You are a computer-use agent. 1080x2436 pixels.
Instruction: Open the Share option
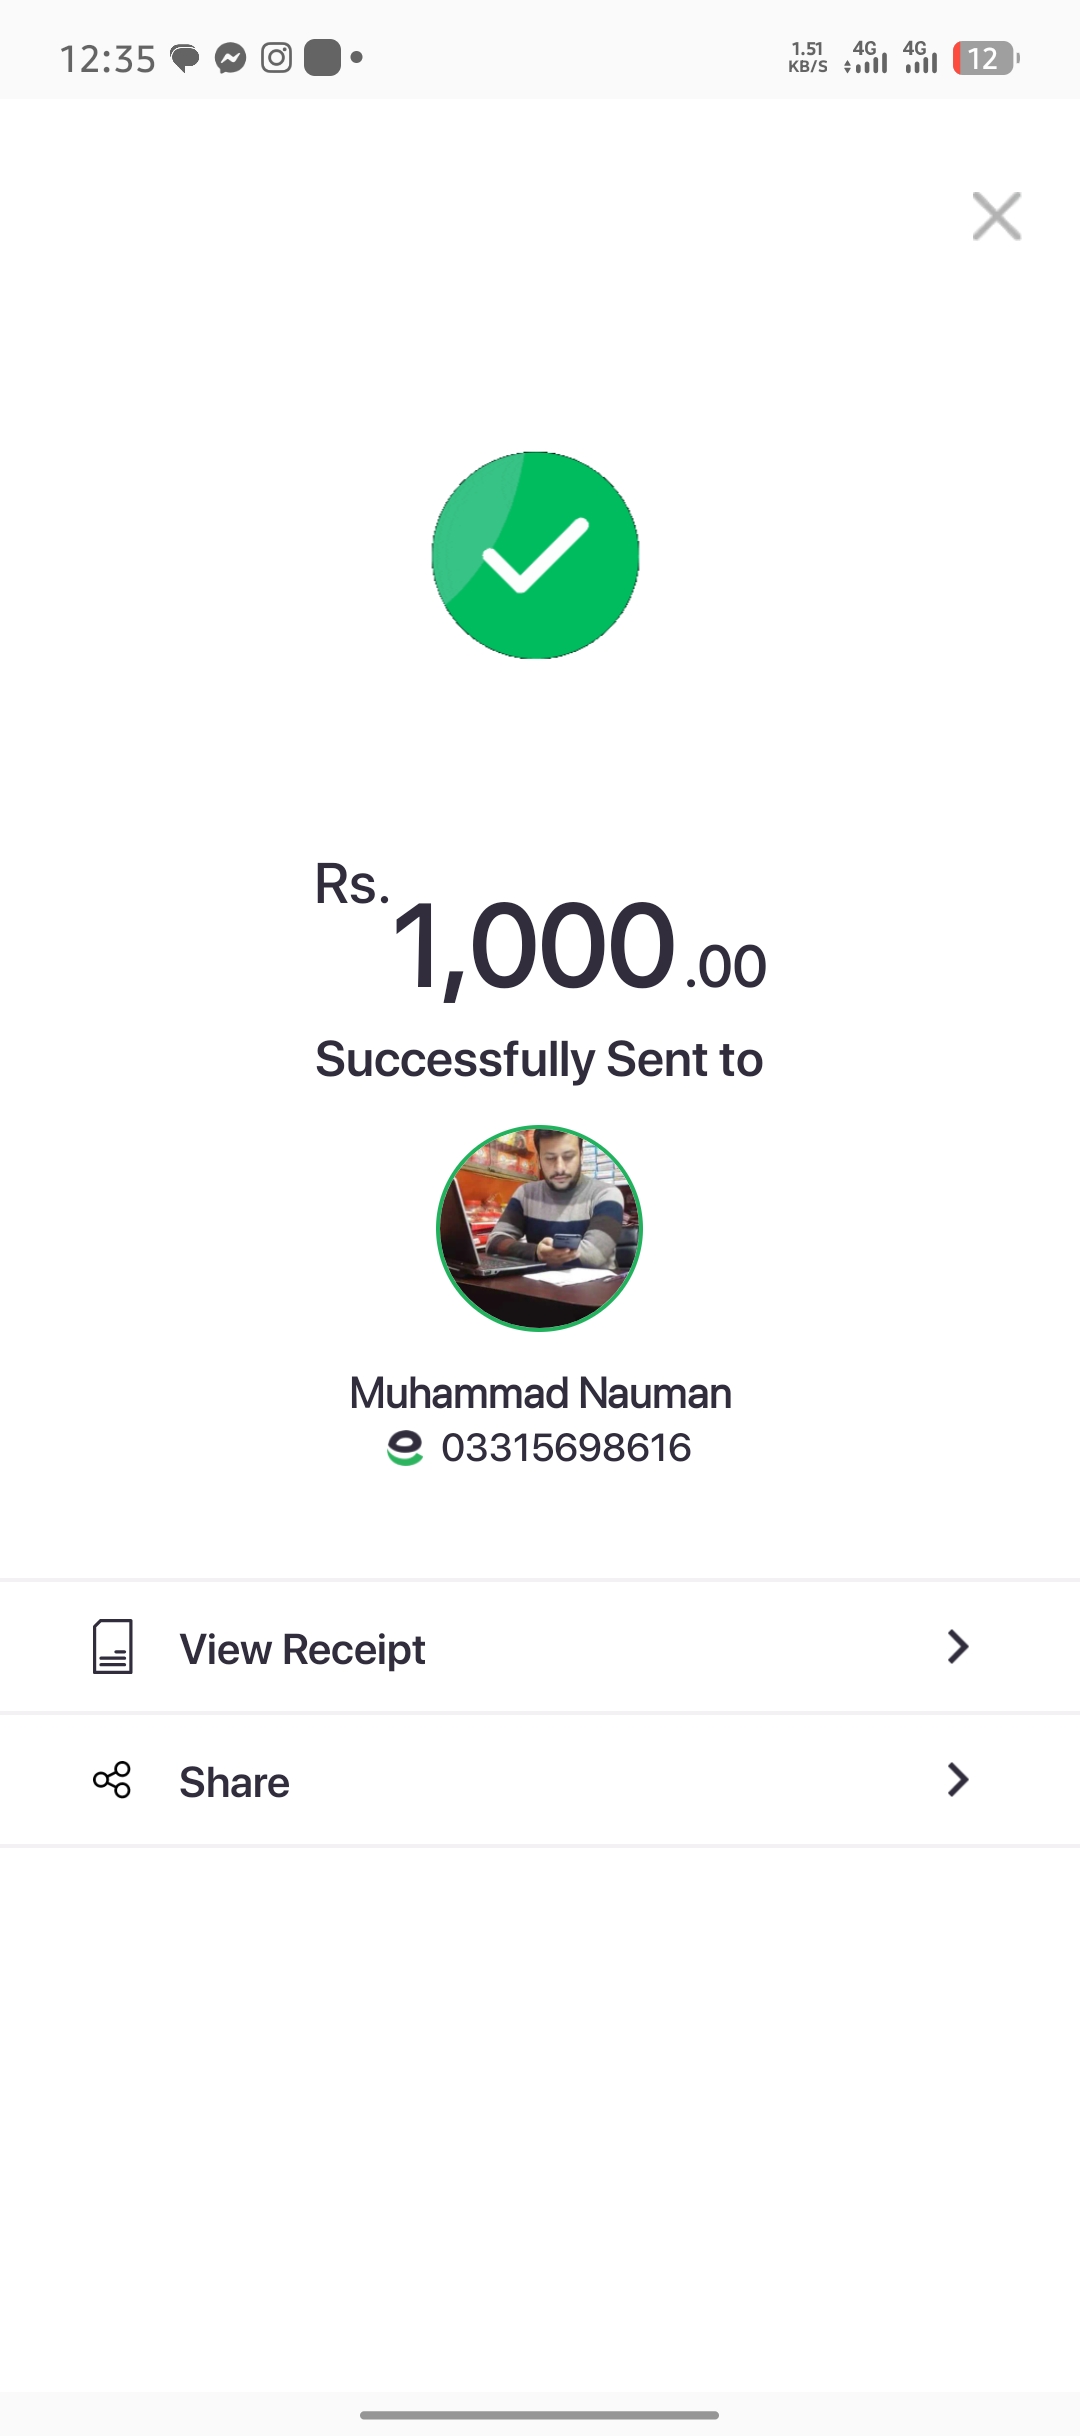point(234,1782)
